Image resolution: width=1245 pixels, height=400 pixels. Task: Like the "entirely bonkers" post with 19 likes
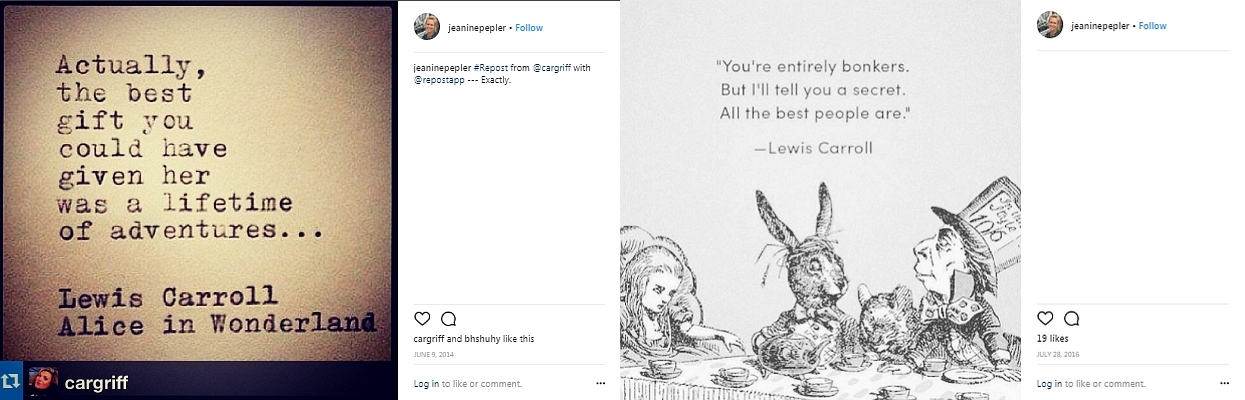pos(1045,319)
